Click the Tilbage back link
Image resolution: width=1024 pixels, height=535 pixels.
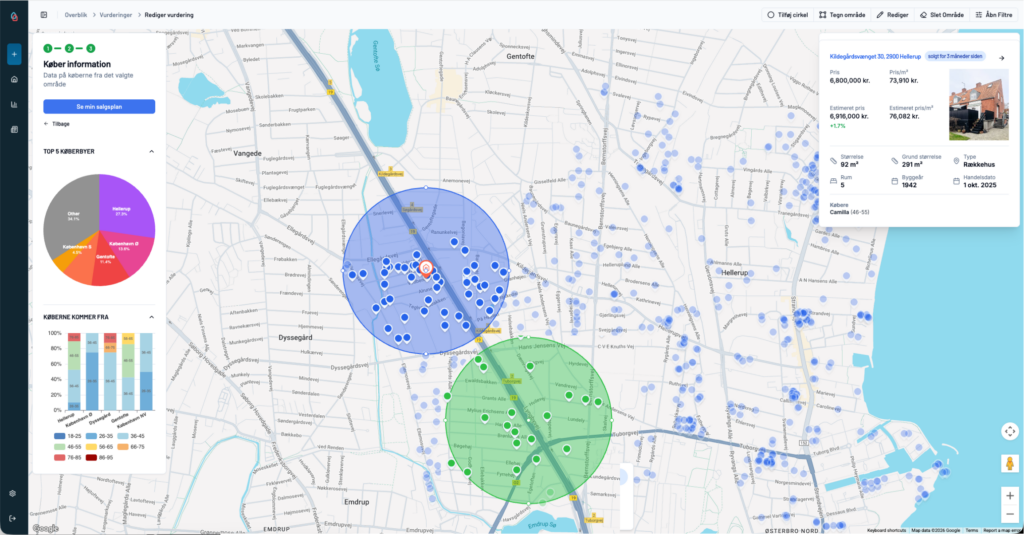(x=57, y=123)
